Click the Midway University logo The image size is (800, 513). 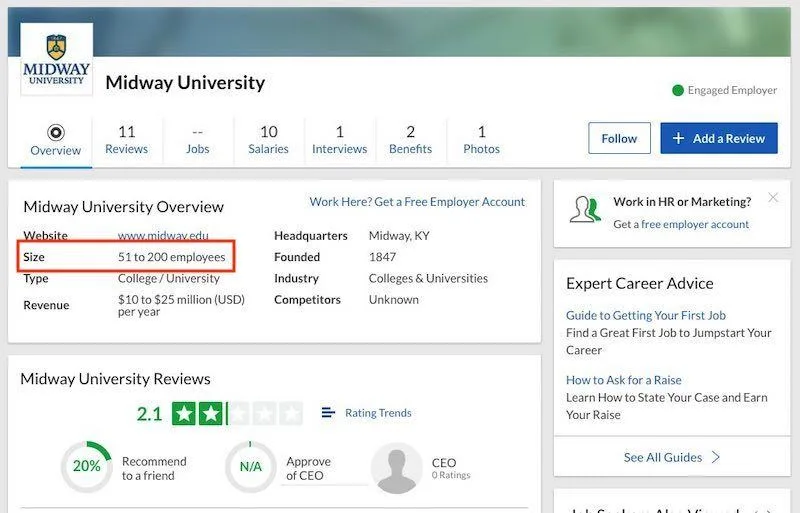pos(56,59)
